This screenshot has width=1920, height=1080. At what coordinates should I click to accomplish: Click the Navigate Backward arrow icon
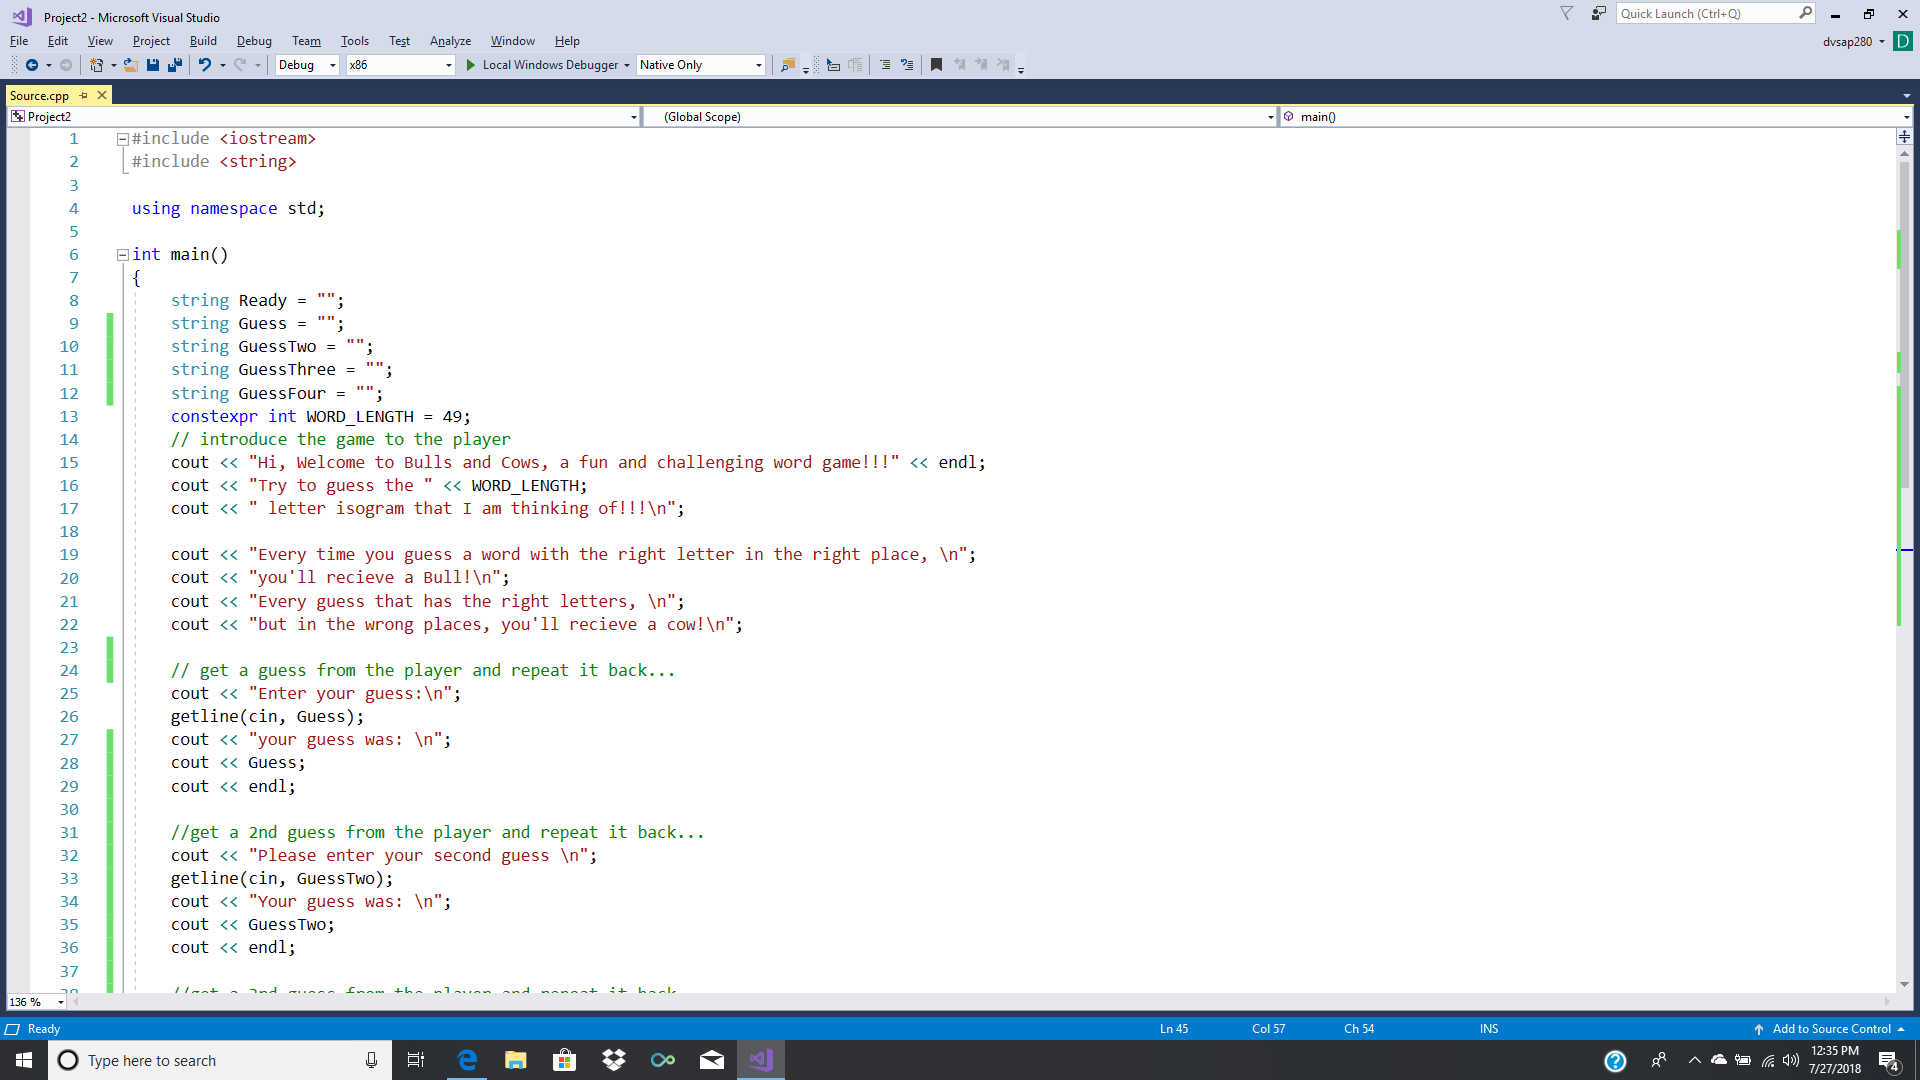[x=33, y=65]
